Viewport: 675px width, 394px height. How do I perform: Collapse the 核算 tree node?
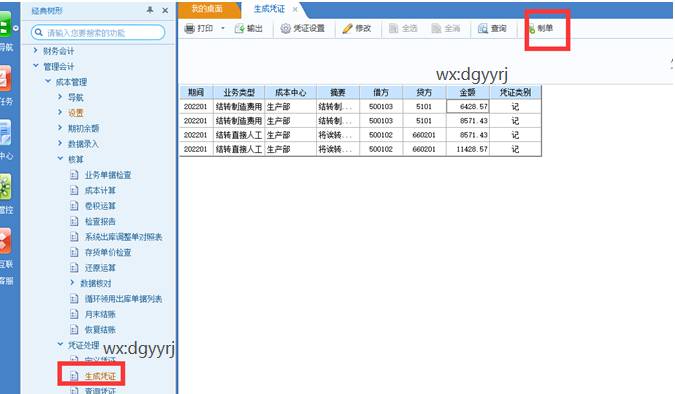click(x=60, y=159)
